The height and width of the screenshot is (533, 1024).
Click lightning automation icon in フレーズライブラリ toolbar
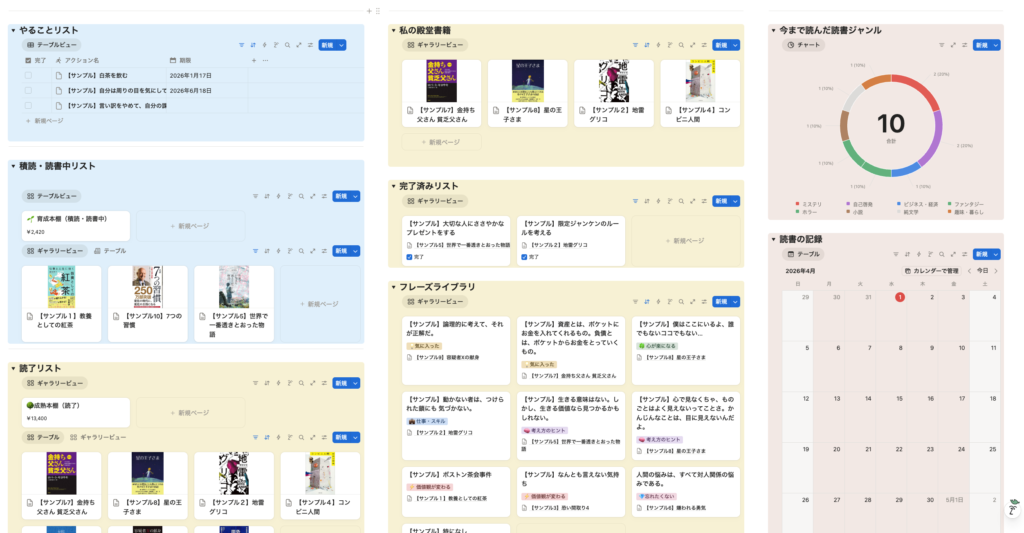(657, 301)
